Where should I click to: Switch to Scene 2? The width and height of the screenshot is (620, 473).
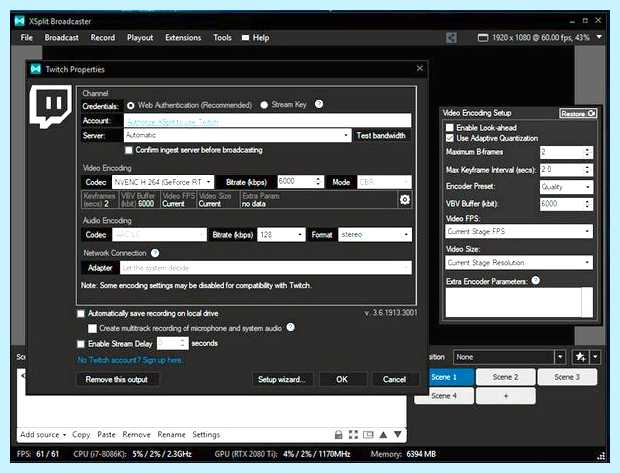coord(506,377)
